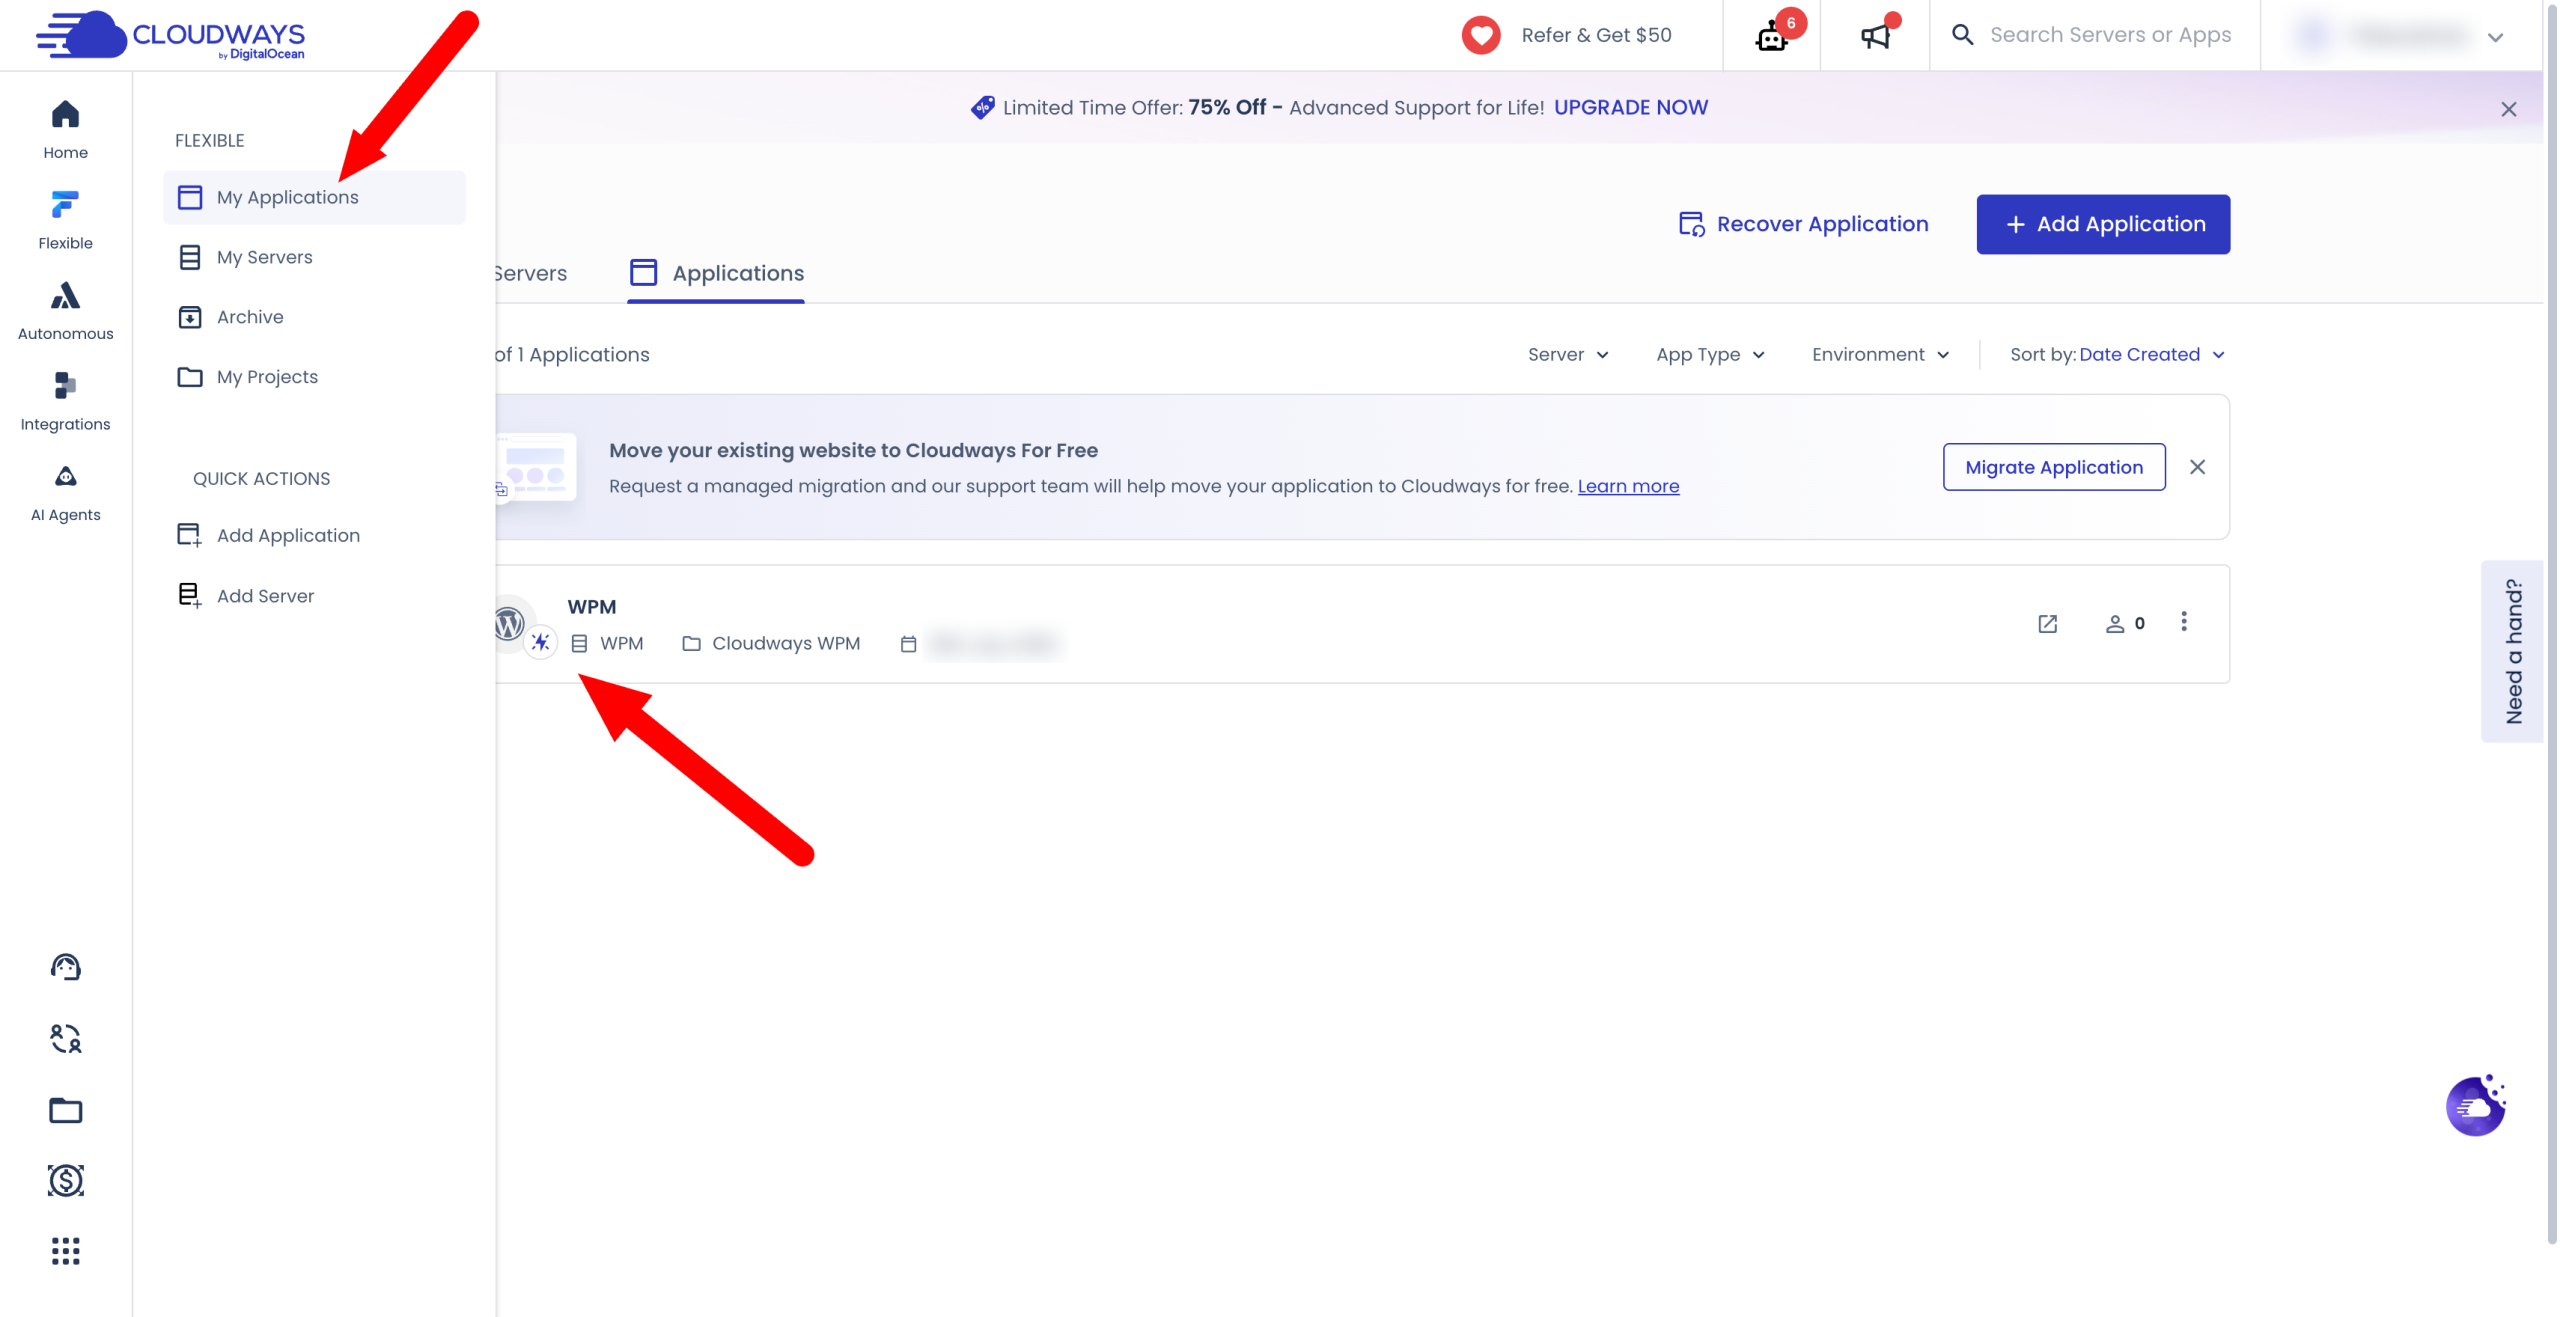Expand the account profile dropdown arrow
Viewport: 2560px width, 1317px height.
(2496, 37)
